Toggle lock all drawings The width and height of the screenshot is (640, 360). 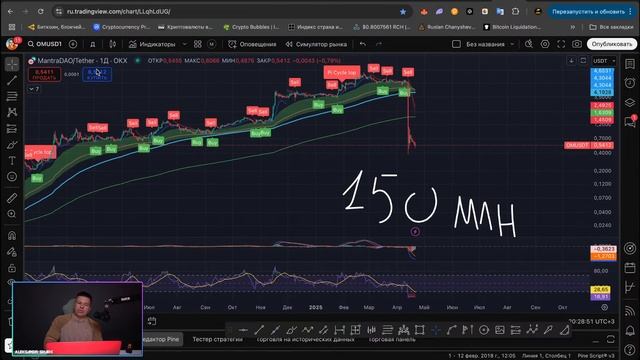click(x=12, y=268)
